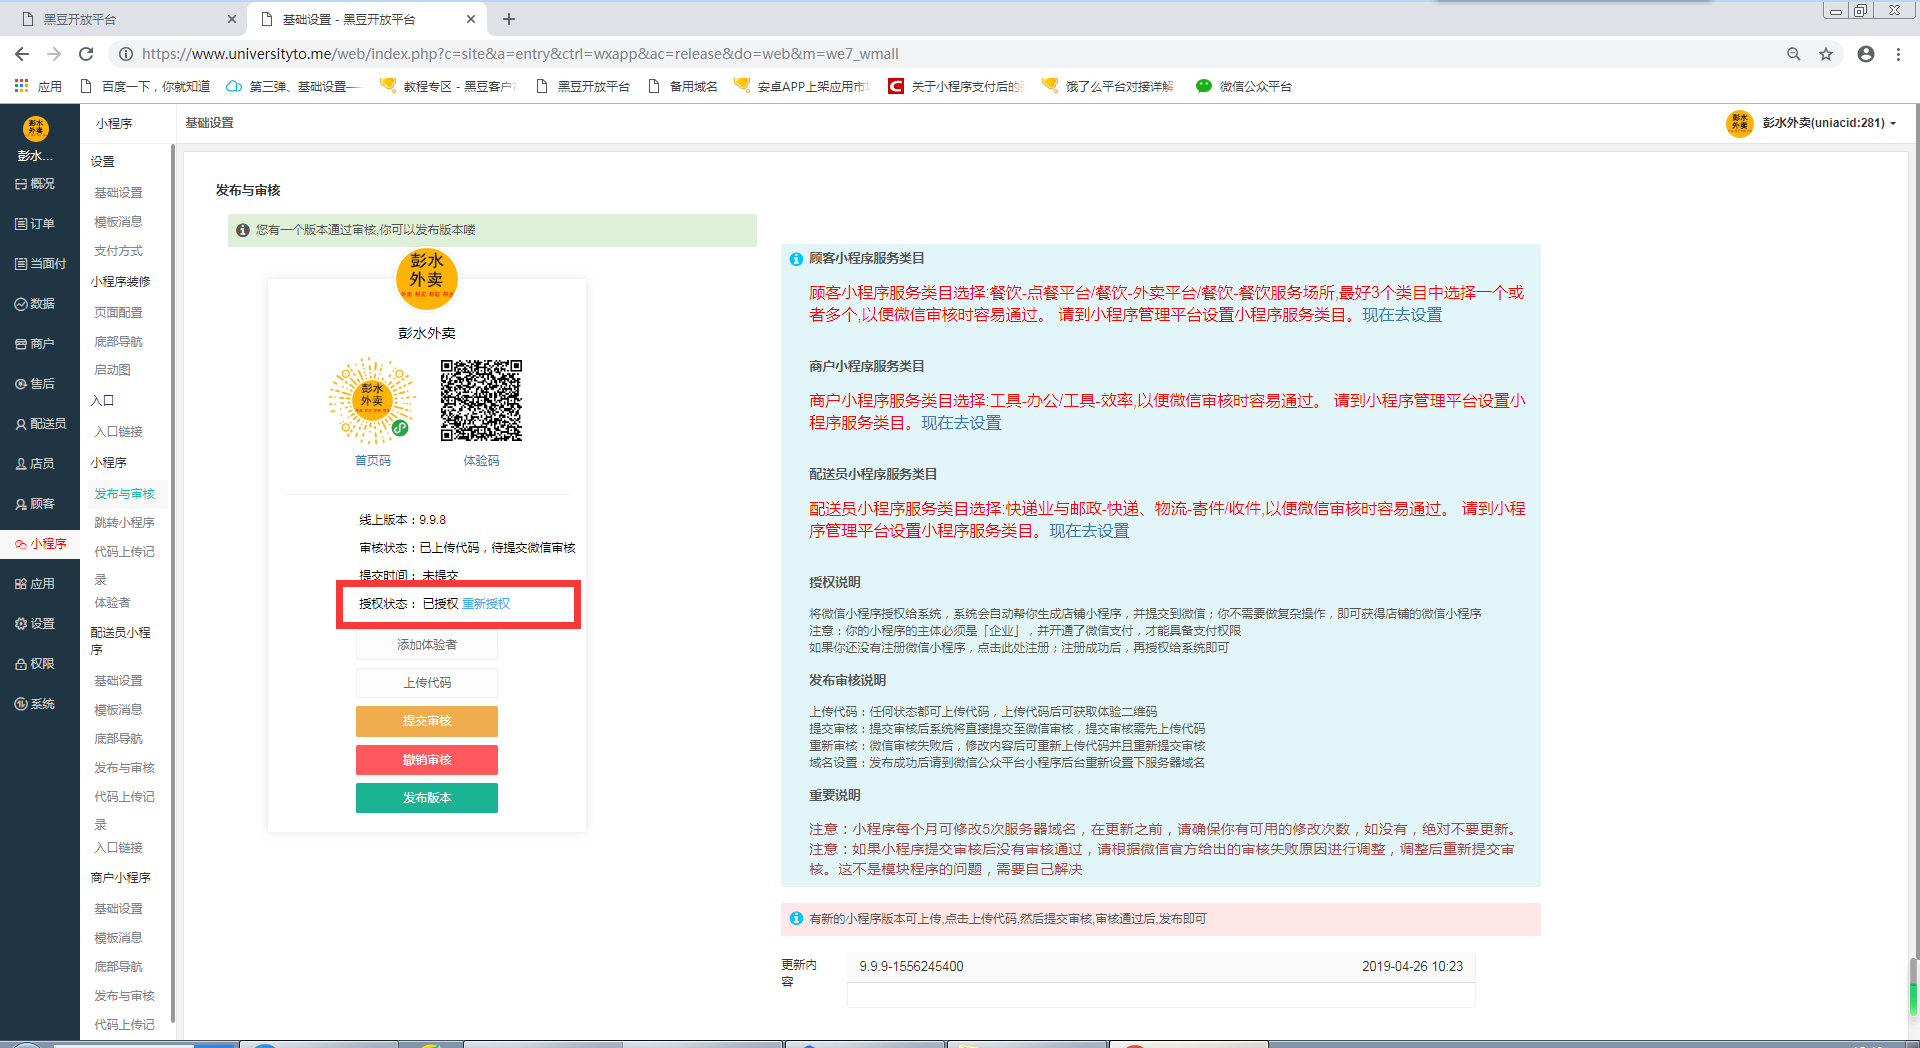Open 底部导航 under 小程序装修
Image resolution: width=1920 pixels, height=1048 pixels.
click(118, 342)
